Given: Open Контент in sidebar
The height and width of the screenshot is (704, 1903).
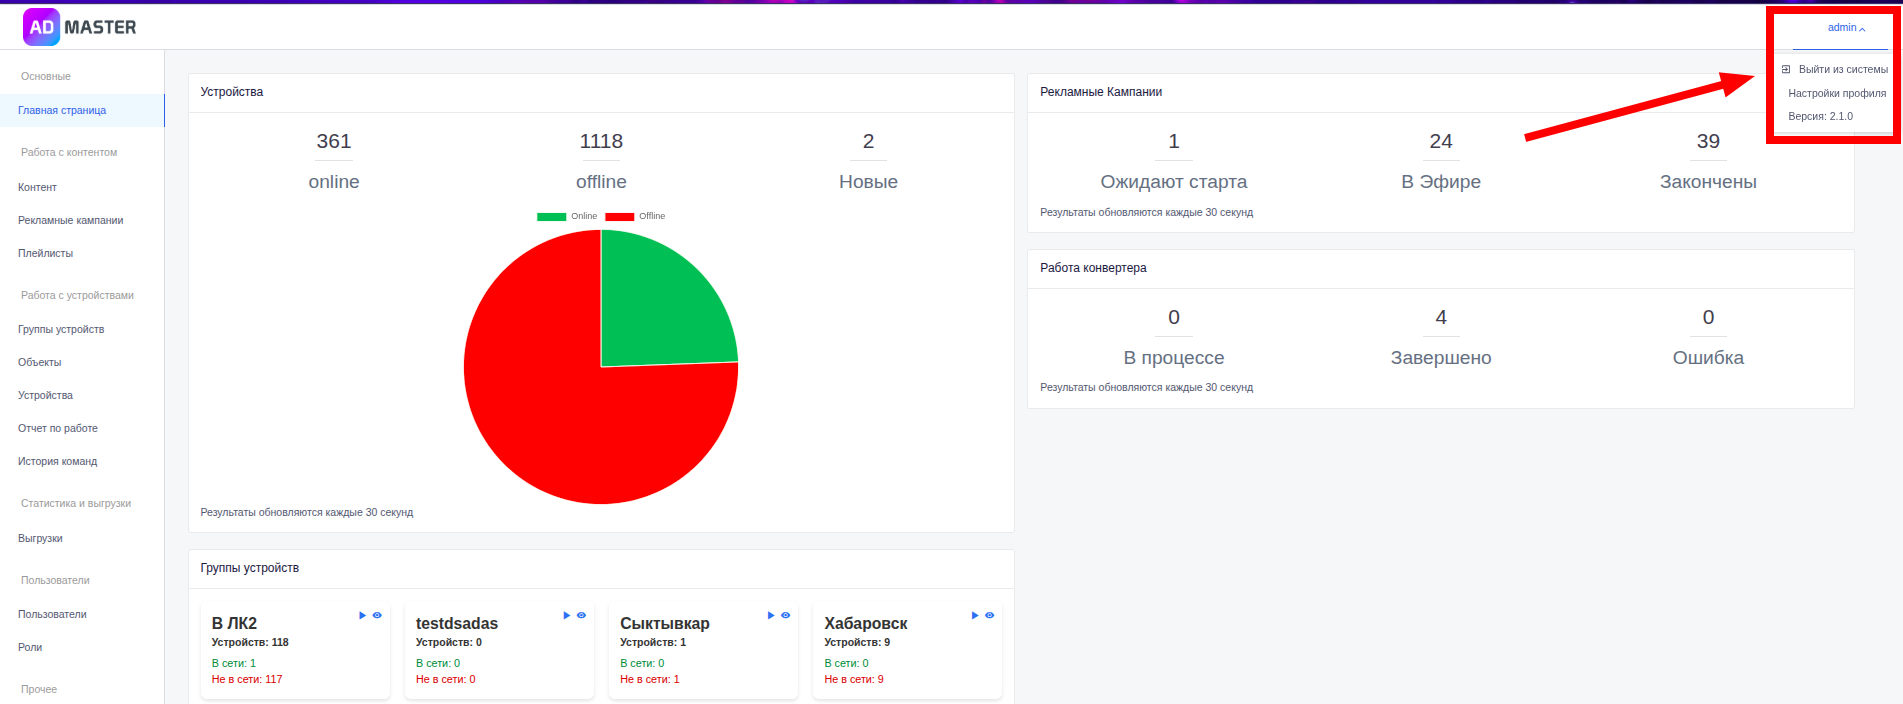Looking at the screenshot, I should coord(37,187).
